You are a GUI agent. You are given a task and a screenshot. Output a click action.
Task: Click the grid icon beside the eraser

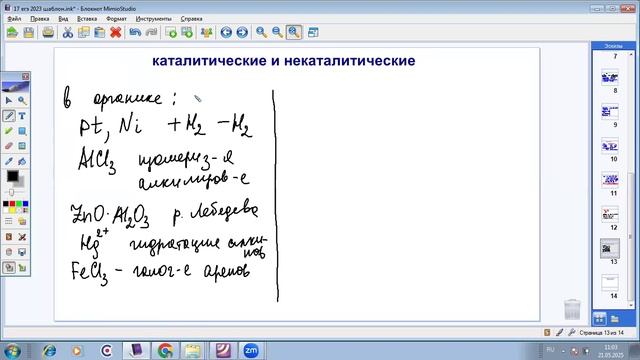click(x=22, y=146)
